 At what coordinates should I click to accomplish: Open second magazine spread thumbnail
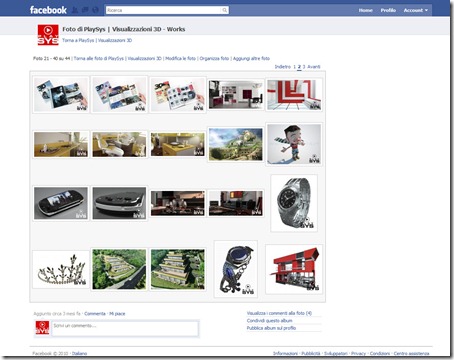[x=119, y=95]
